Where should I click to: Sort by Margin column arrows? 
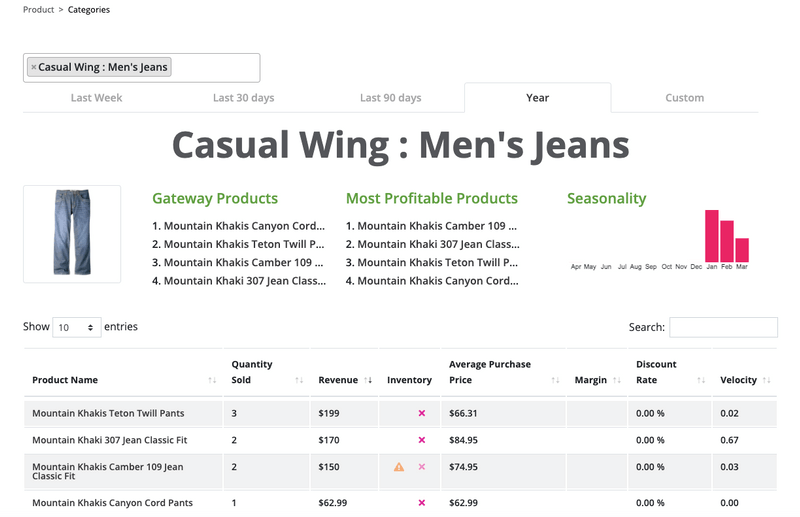[x=616, y=380]
